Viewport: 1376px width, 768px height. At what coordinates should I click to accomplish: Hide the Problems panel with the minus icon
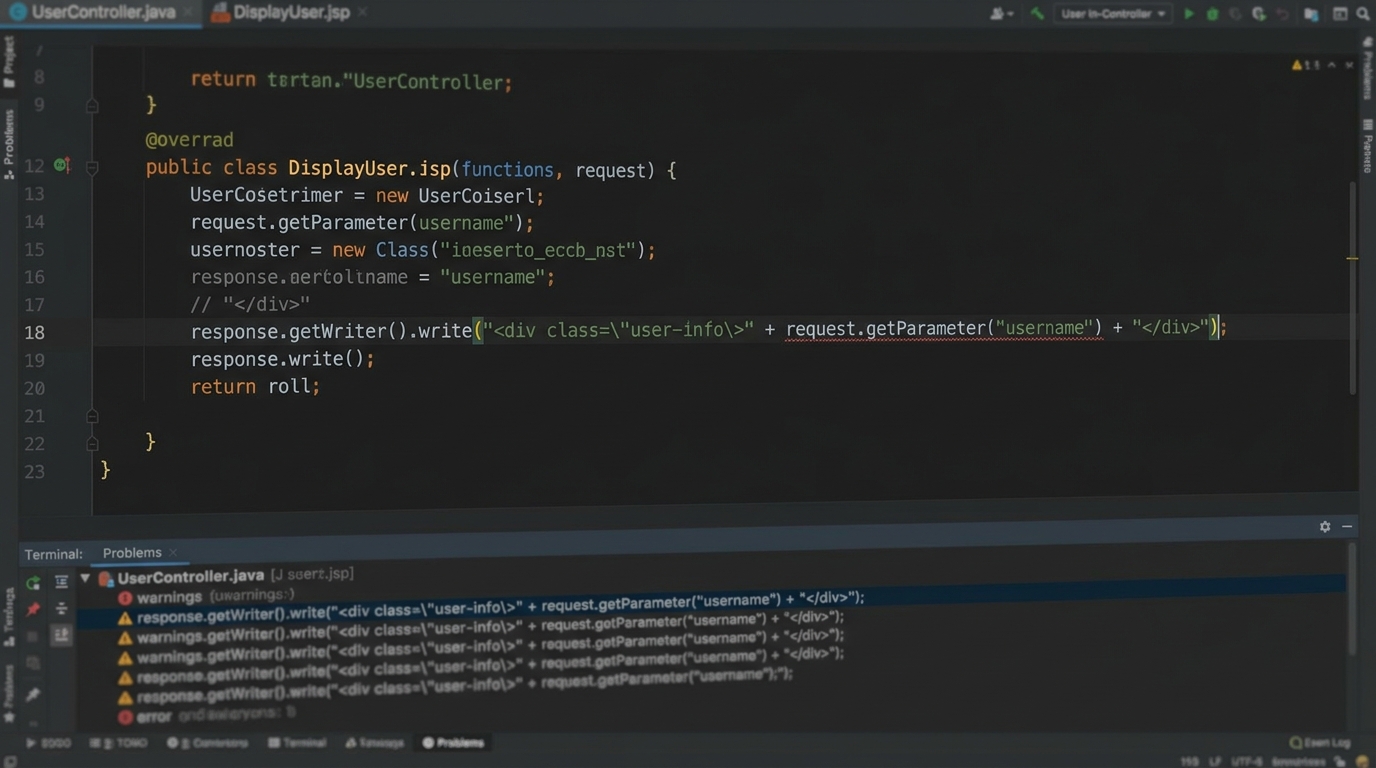pyautogui.click(x=1347, y=526)
